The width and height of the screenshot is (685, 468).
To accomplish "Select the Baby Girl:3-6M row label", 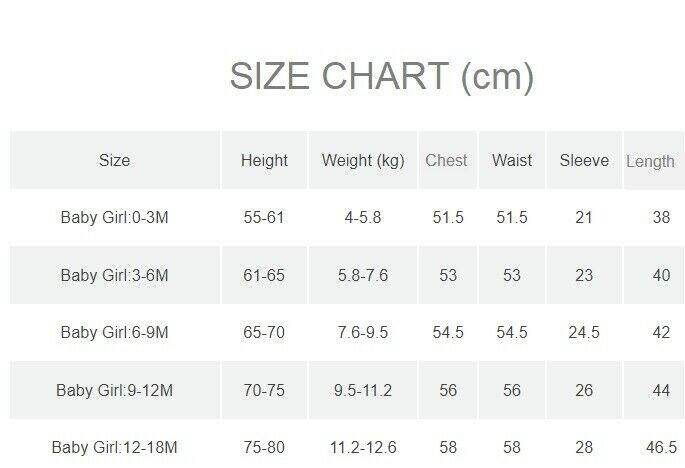I will (x=114, y=275).
